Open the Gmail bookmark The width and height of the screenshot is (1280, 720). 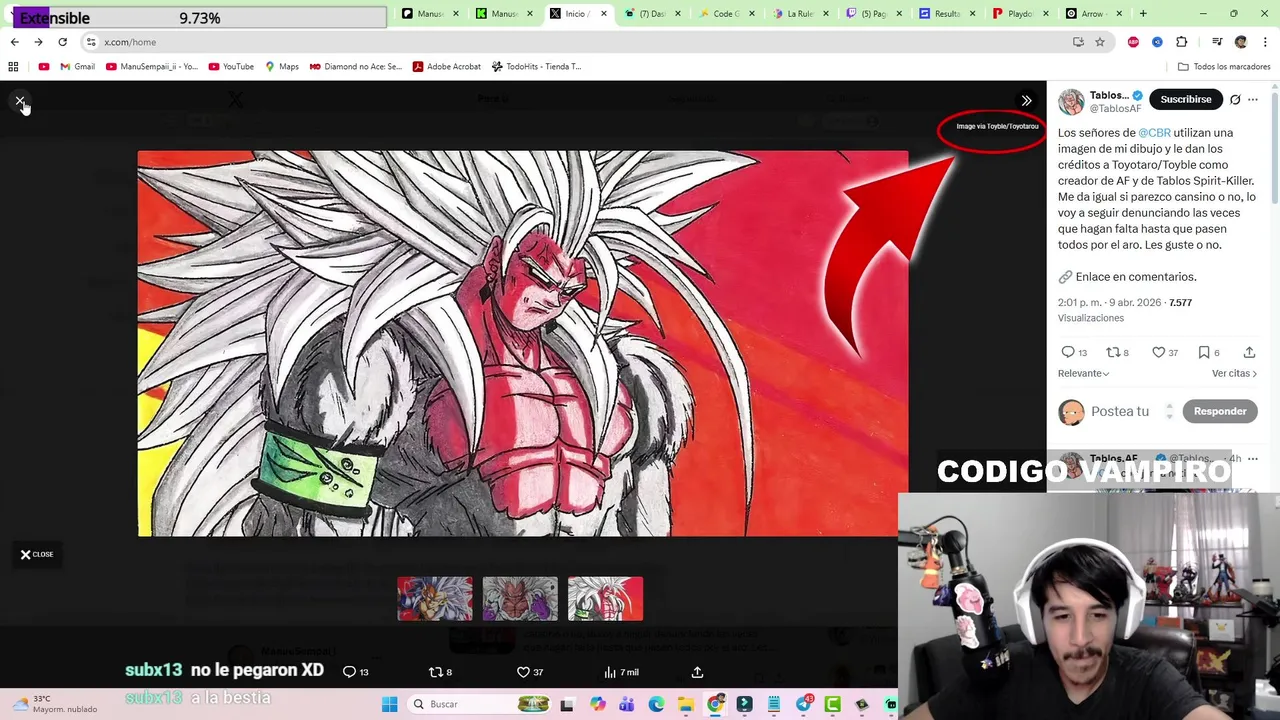tap(77, 67)
